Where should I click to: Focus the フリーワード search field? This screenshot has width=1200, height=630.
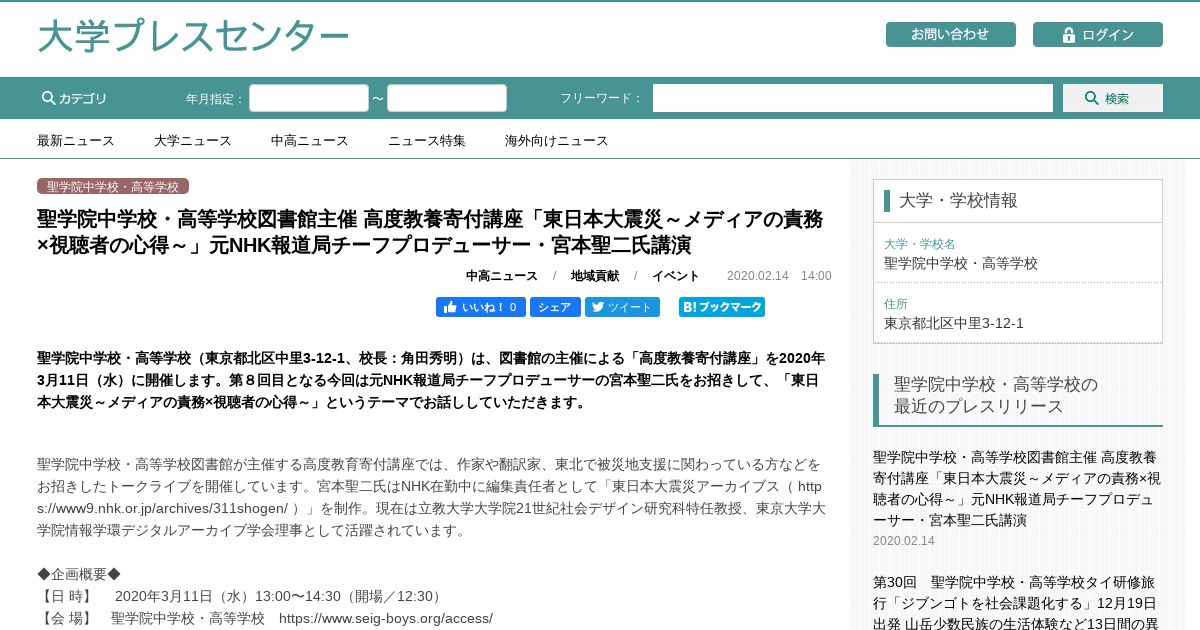click(853, 98)
